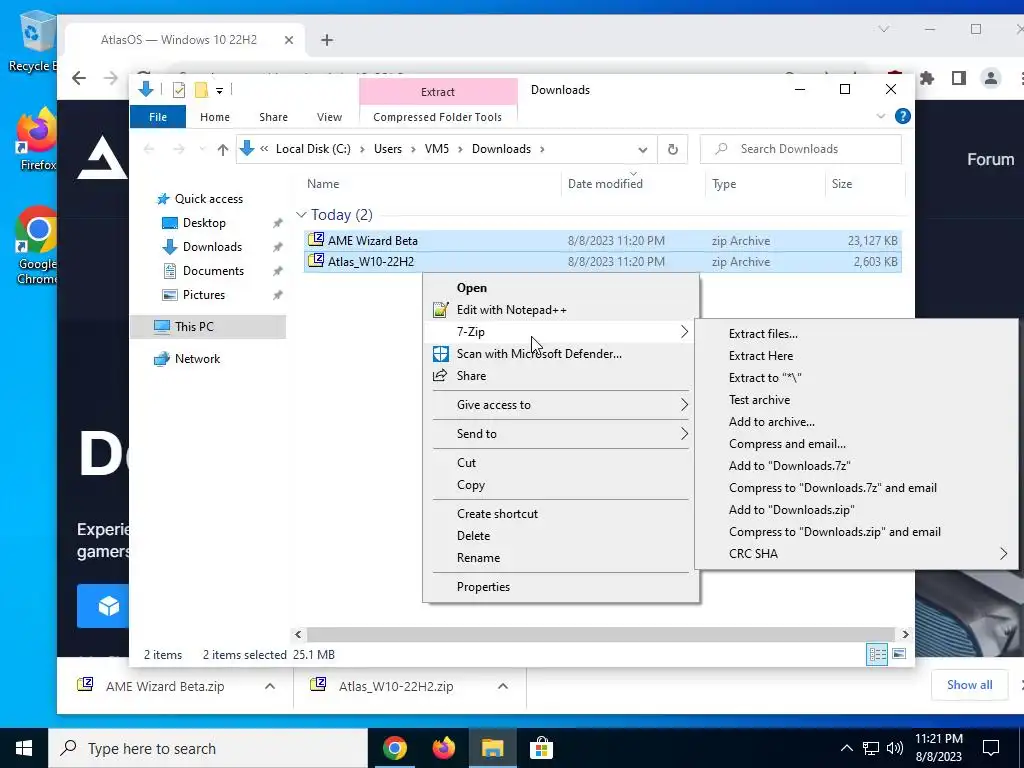Click Open in the context menu
The width and height of the screenshot is (1024, 768).
coord(472,288)
